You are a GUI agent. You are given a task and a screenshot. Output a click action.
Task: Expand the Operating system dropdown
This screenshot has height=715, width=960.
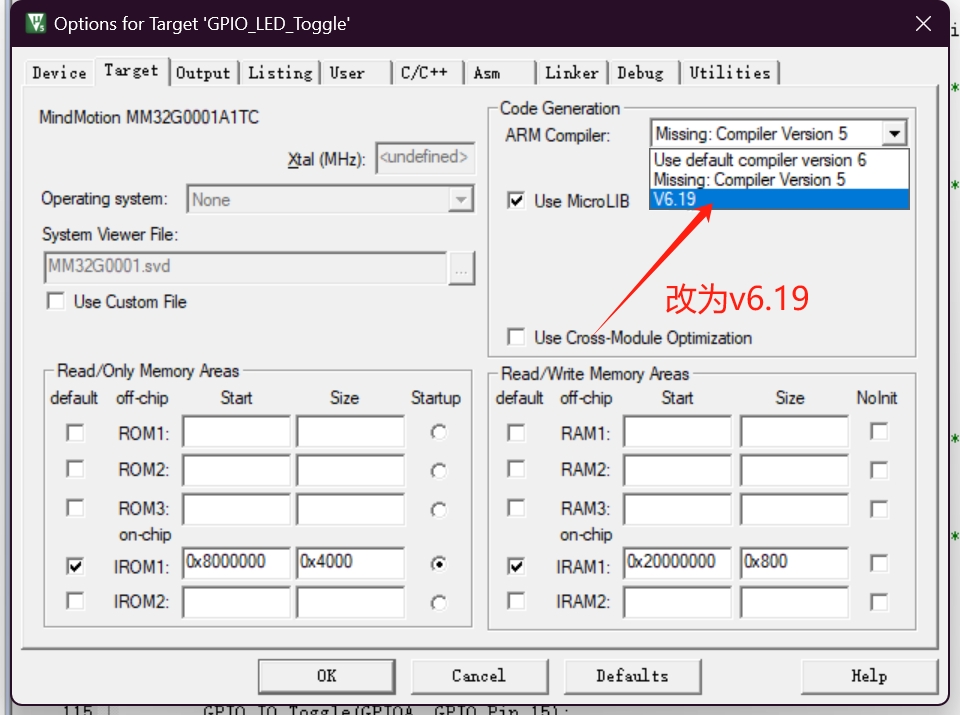point(460,200)
